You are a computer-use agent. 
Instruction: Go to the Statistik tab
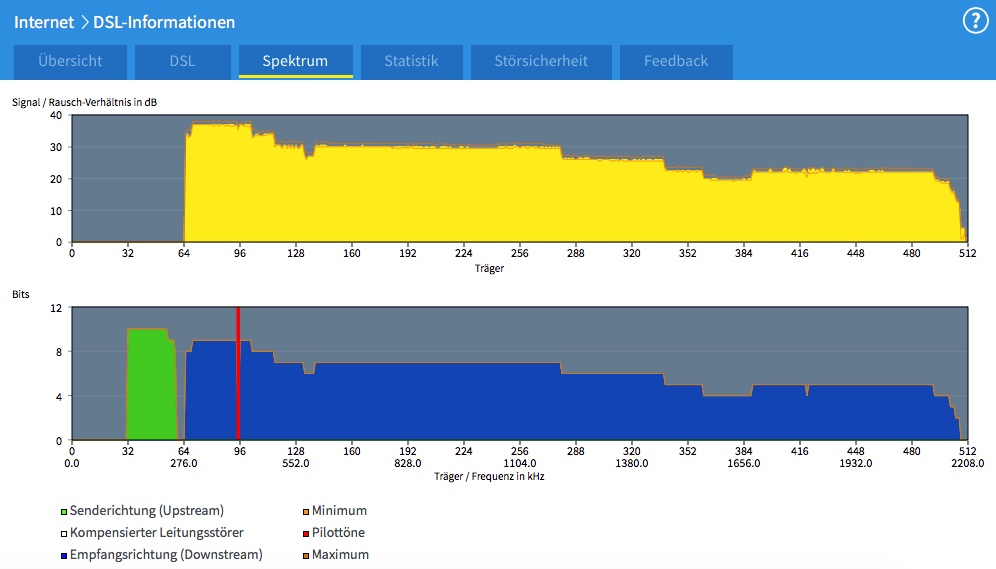(412, 62)
